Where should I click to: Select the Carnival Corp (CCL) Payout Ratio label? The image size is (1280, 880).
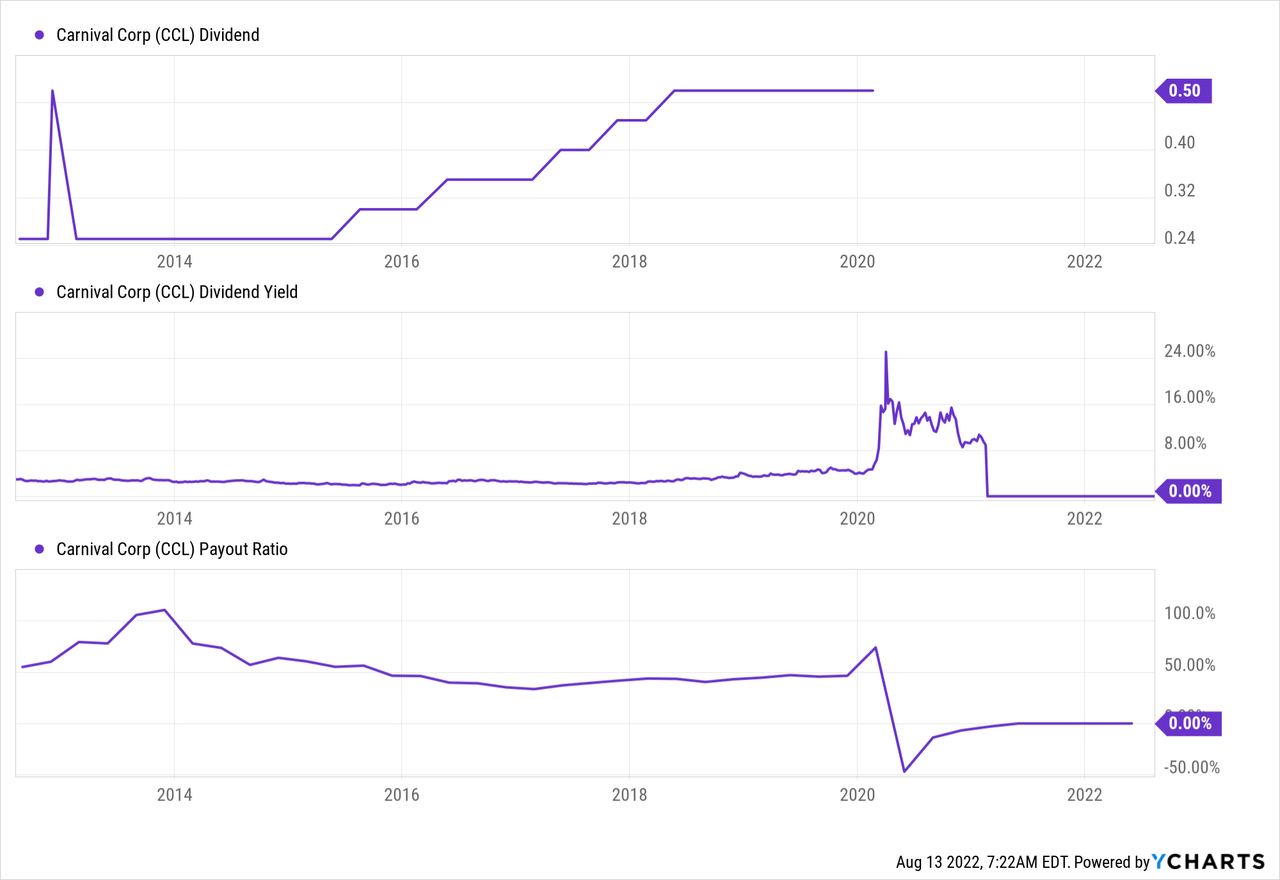pos(172,549)
